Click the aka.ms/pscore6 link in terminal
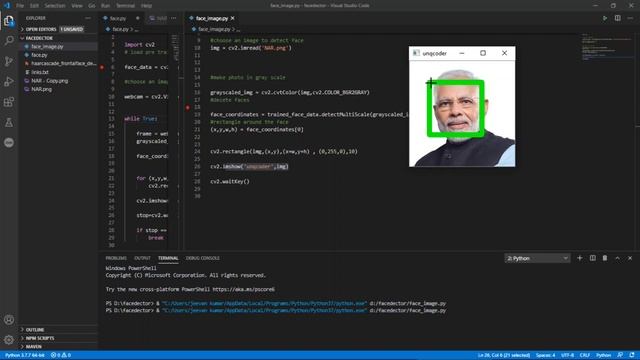The image size is (640, 360). [244, 289]
